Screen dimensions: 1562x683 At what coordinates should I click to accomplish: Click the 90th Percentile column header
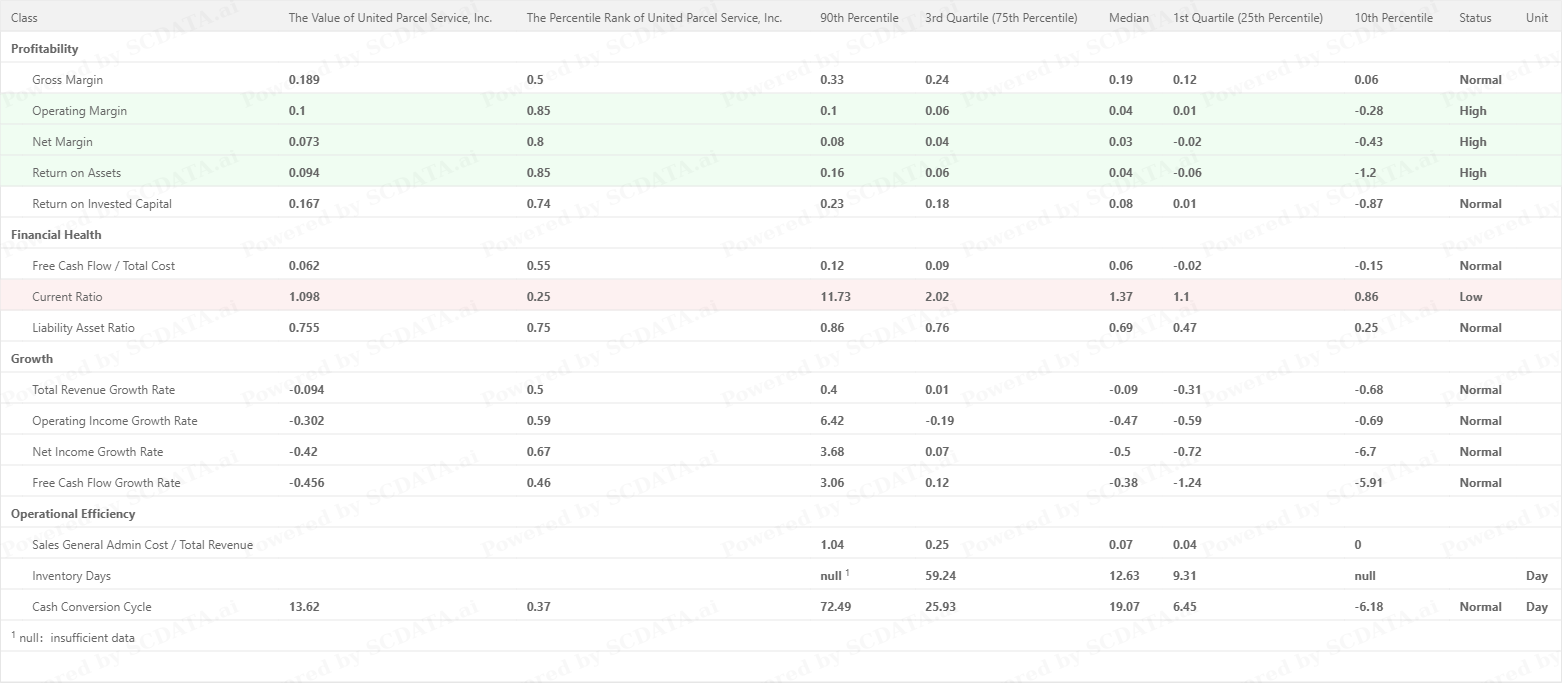(859, 18)
